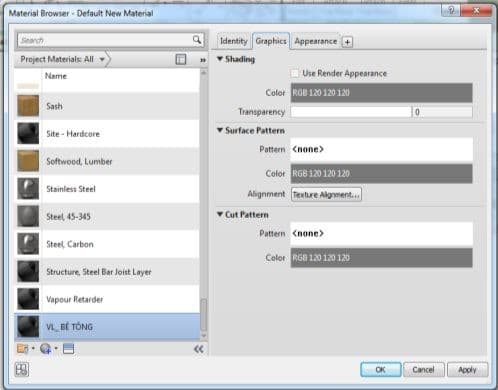This screenshot has height=390, width=498.
Task: Select the Softwood, Lumber thumbnail
Action: [x=28, y=161]
